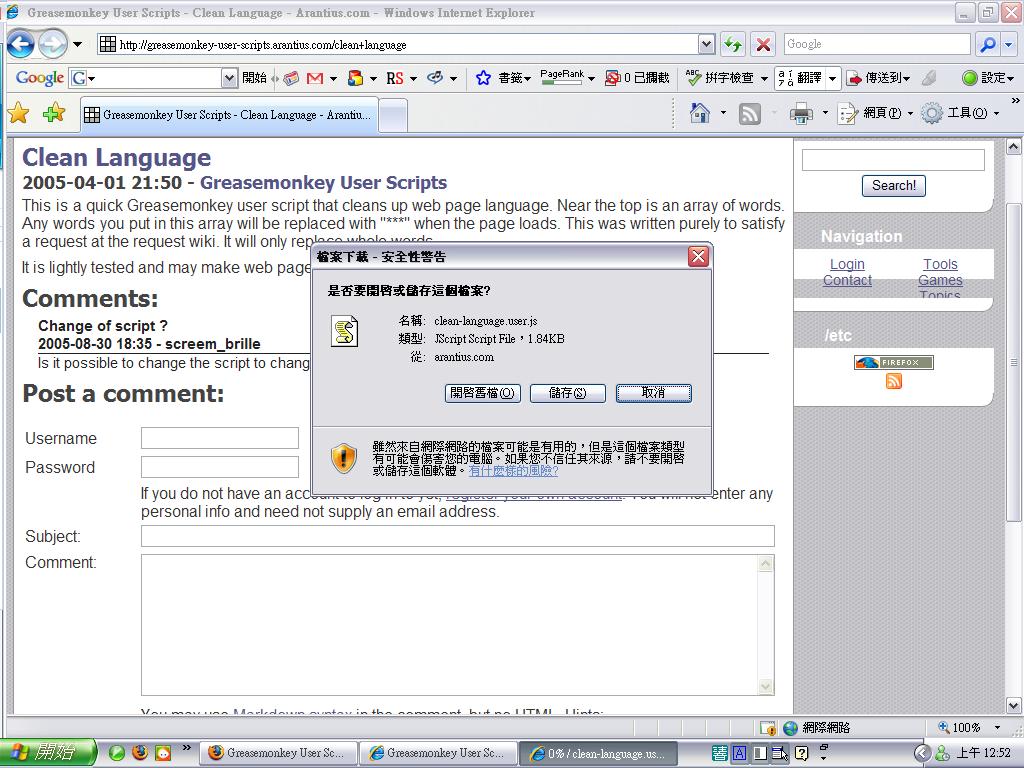Screen dimensions: 1024x768
Task: Open the Contact link in Navigation
Action: (x=847, y=280)
